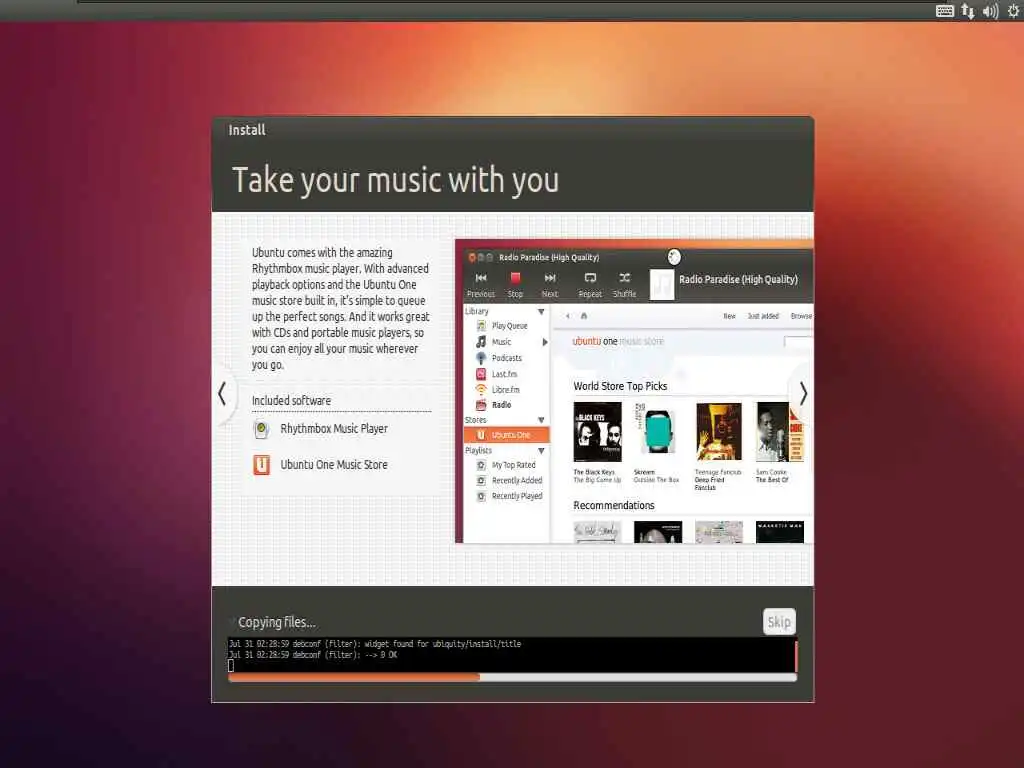The image size is (1024, 768).
Task: Click the 'World Store Top Picks' heading
Action: [x=620, y=386]
